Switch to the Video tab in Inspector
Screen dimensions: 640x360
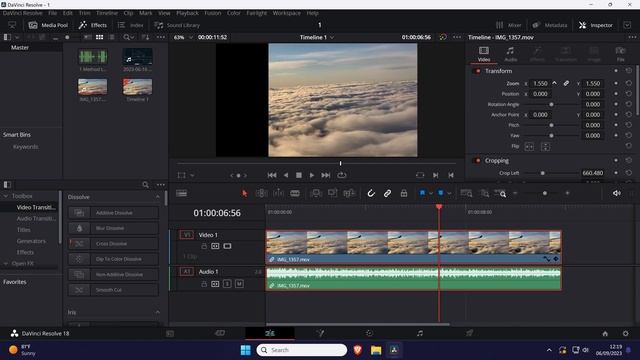[x=484, y=54]
